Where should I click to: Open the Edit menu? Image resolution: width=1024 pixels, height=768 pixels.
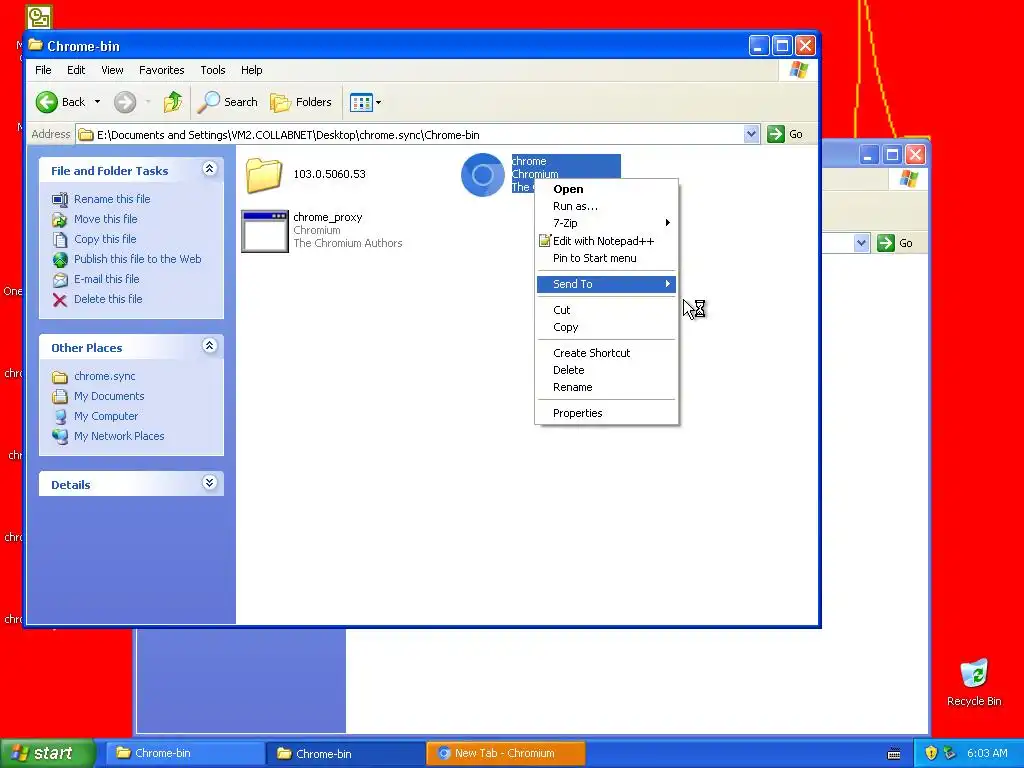(x=76, y=70)
